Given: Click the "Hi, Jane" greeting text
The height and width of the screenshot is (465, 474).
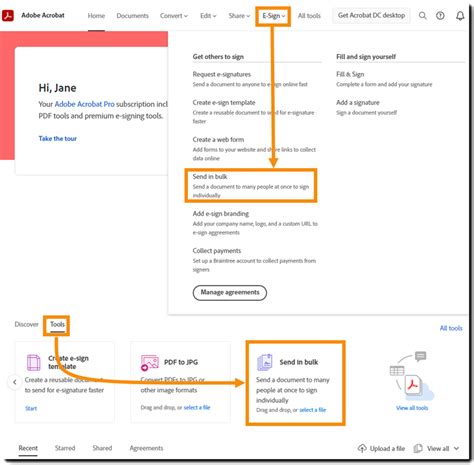Looking at the screenshot, I should click(x=57, y=88).
